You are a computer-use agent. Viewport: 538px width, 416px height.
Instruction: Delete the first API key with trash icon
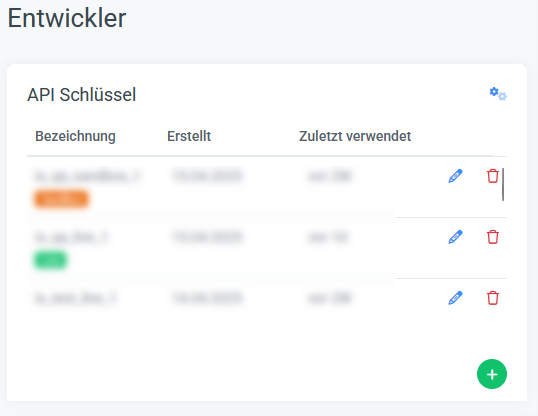click(x=493, y=176)
